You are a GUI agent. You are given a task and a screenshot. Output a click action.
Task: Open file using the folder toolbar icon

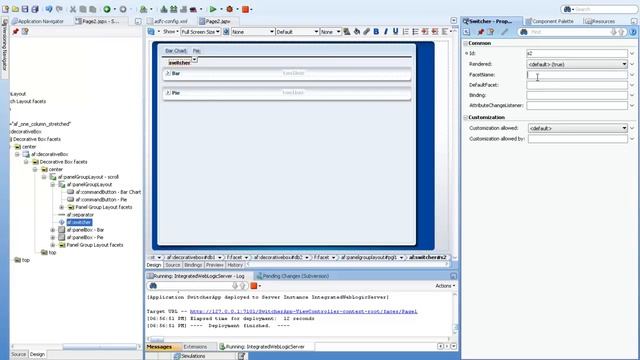pos(15,9)
